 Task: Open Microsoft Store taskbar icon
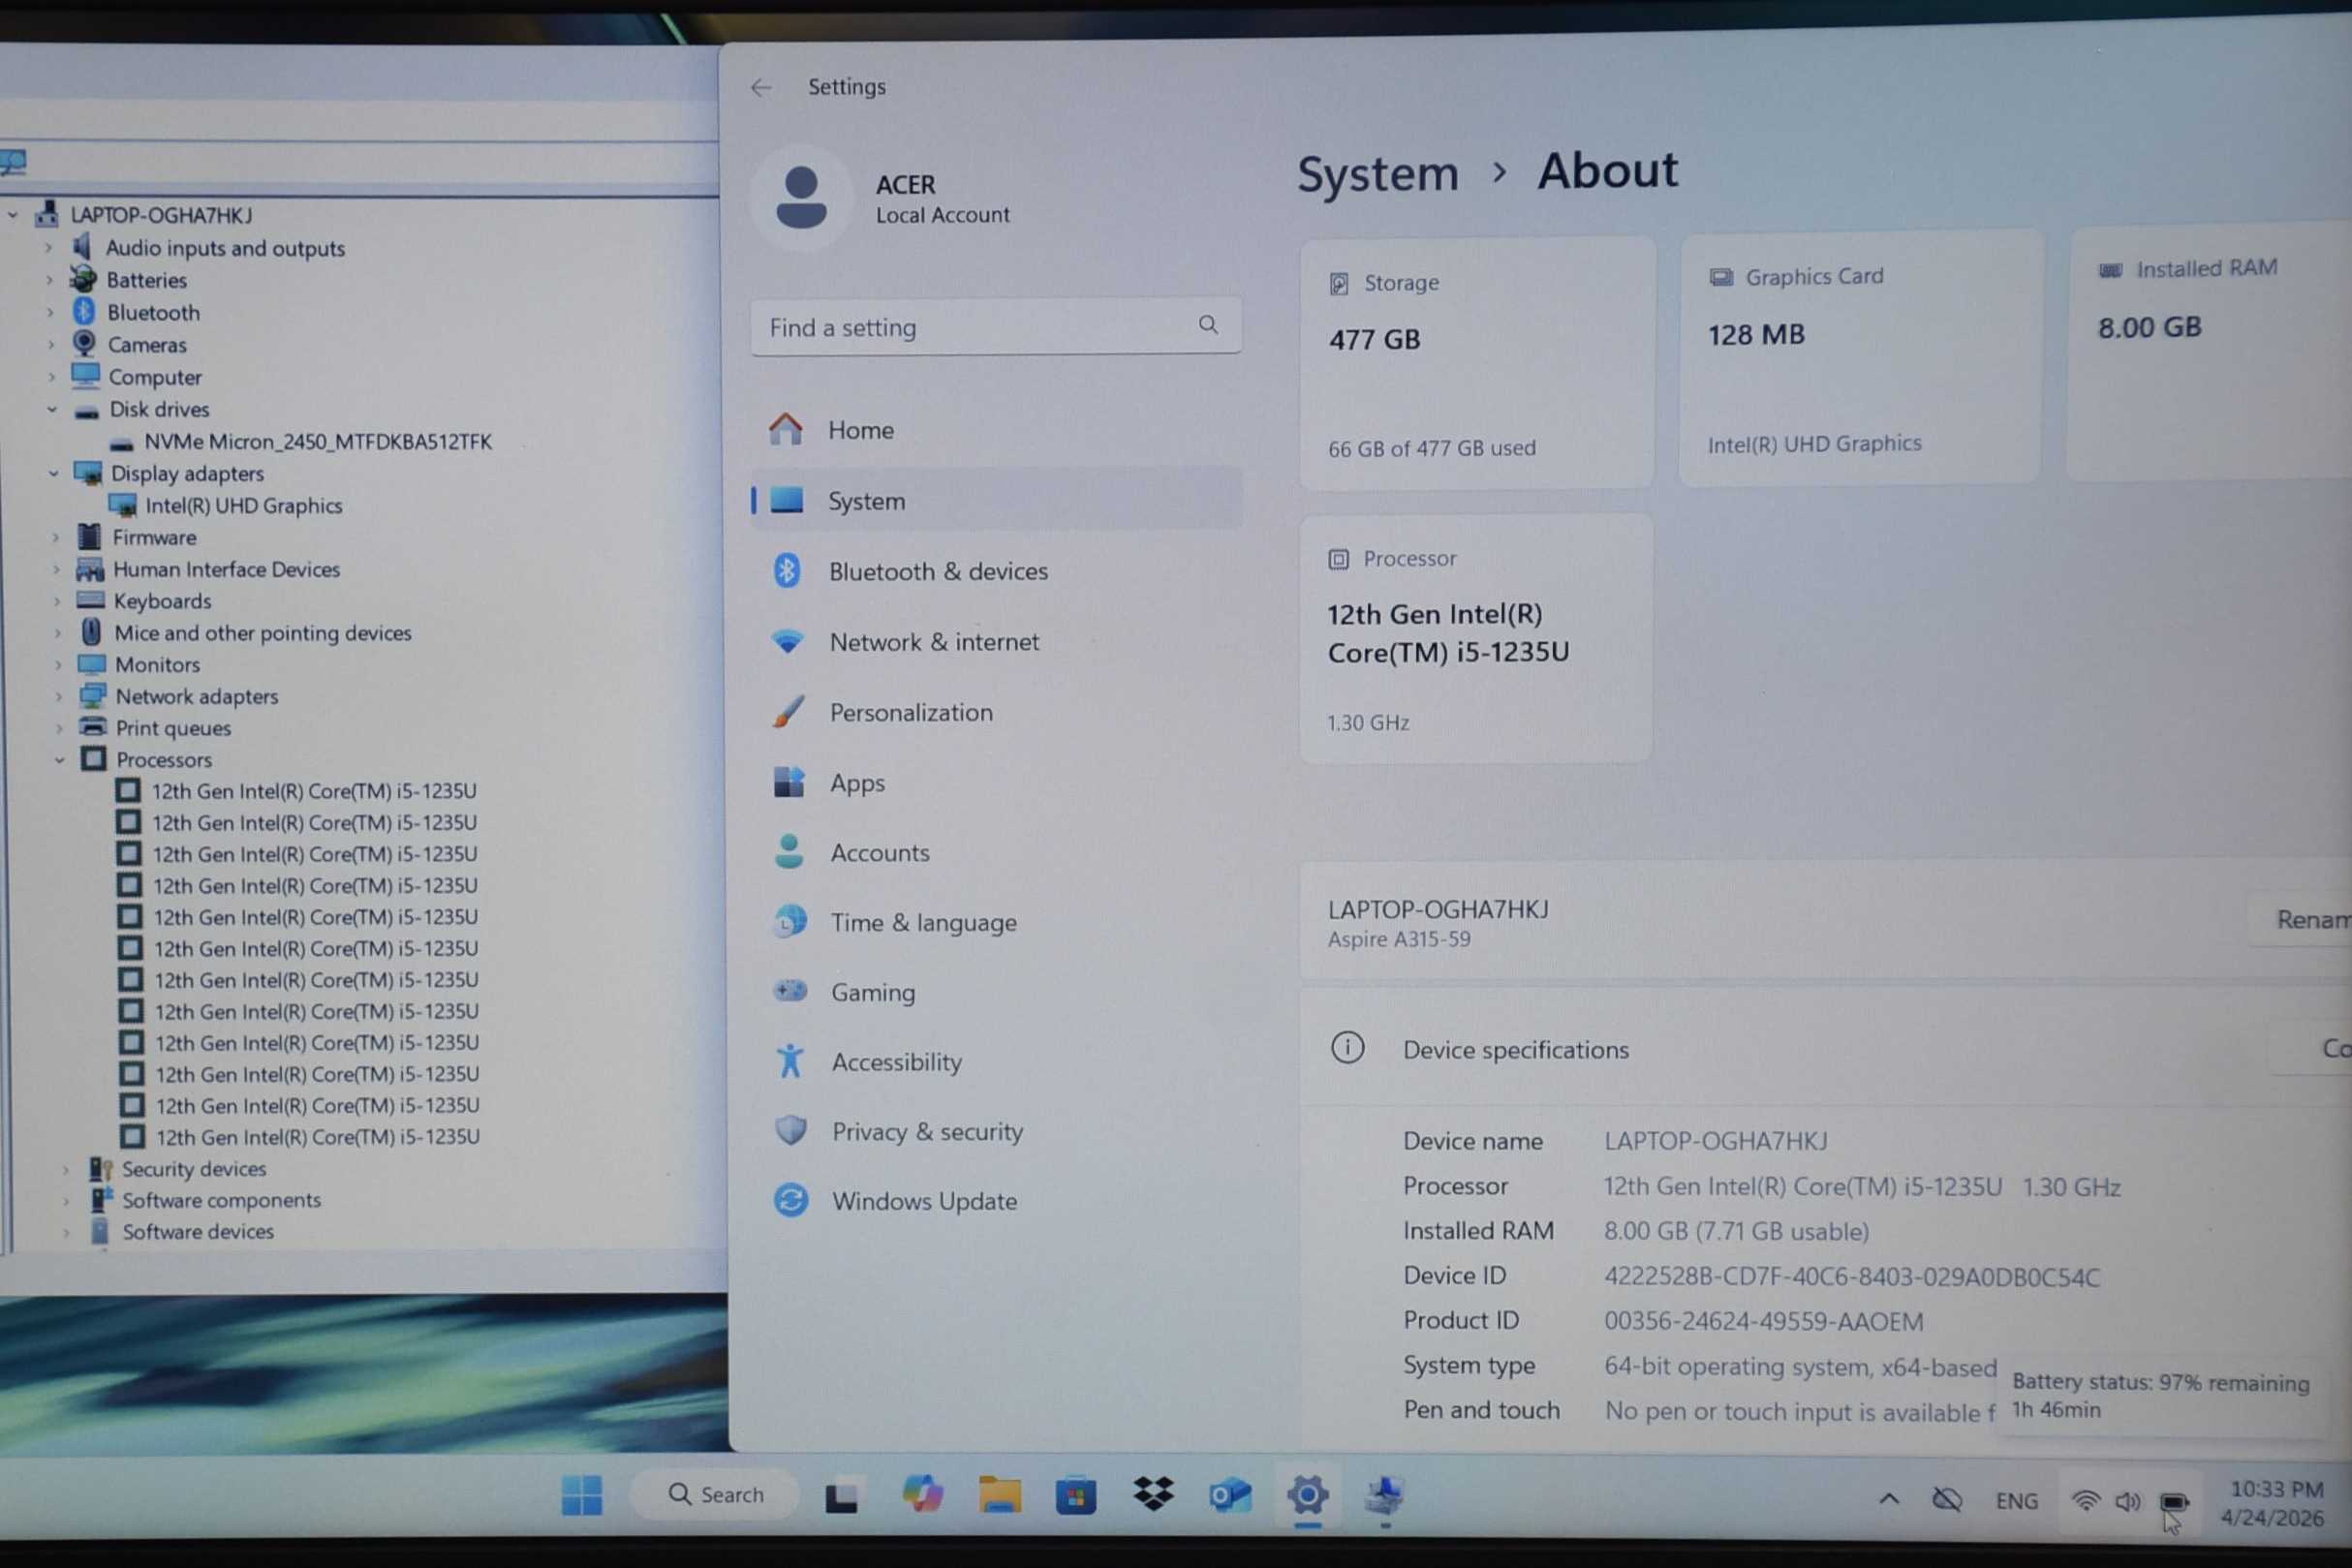pos(1076,1496)
